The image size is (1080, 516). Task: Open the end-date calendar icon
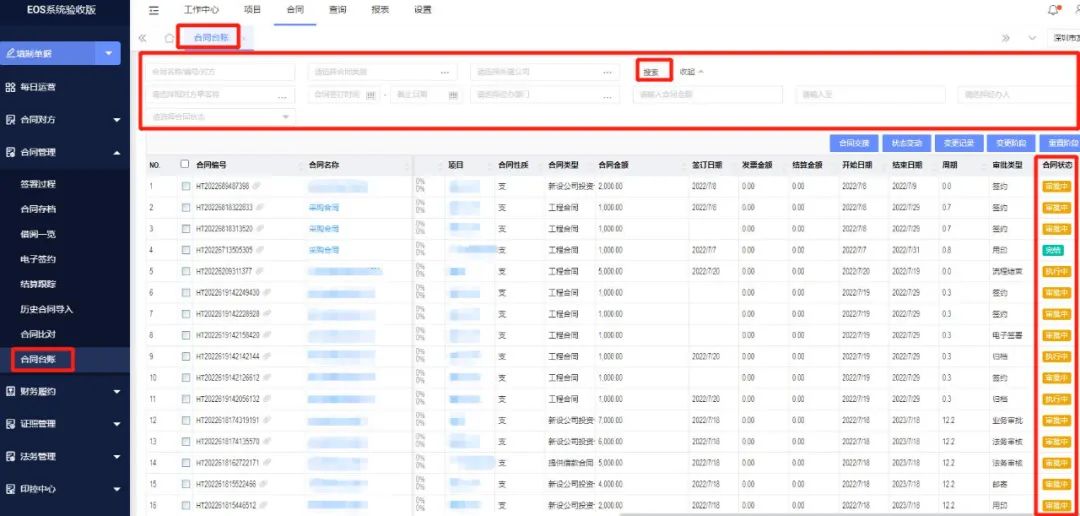[453, 95]
